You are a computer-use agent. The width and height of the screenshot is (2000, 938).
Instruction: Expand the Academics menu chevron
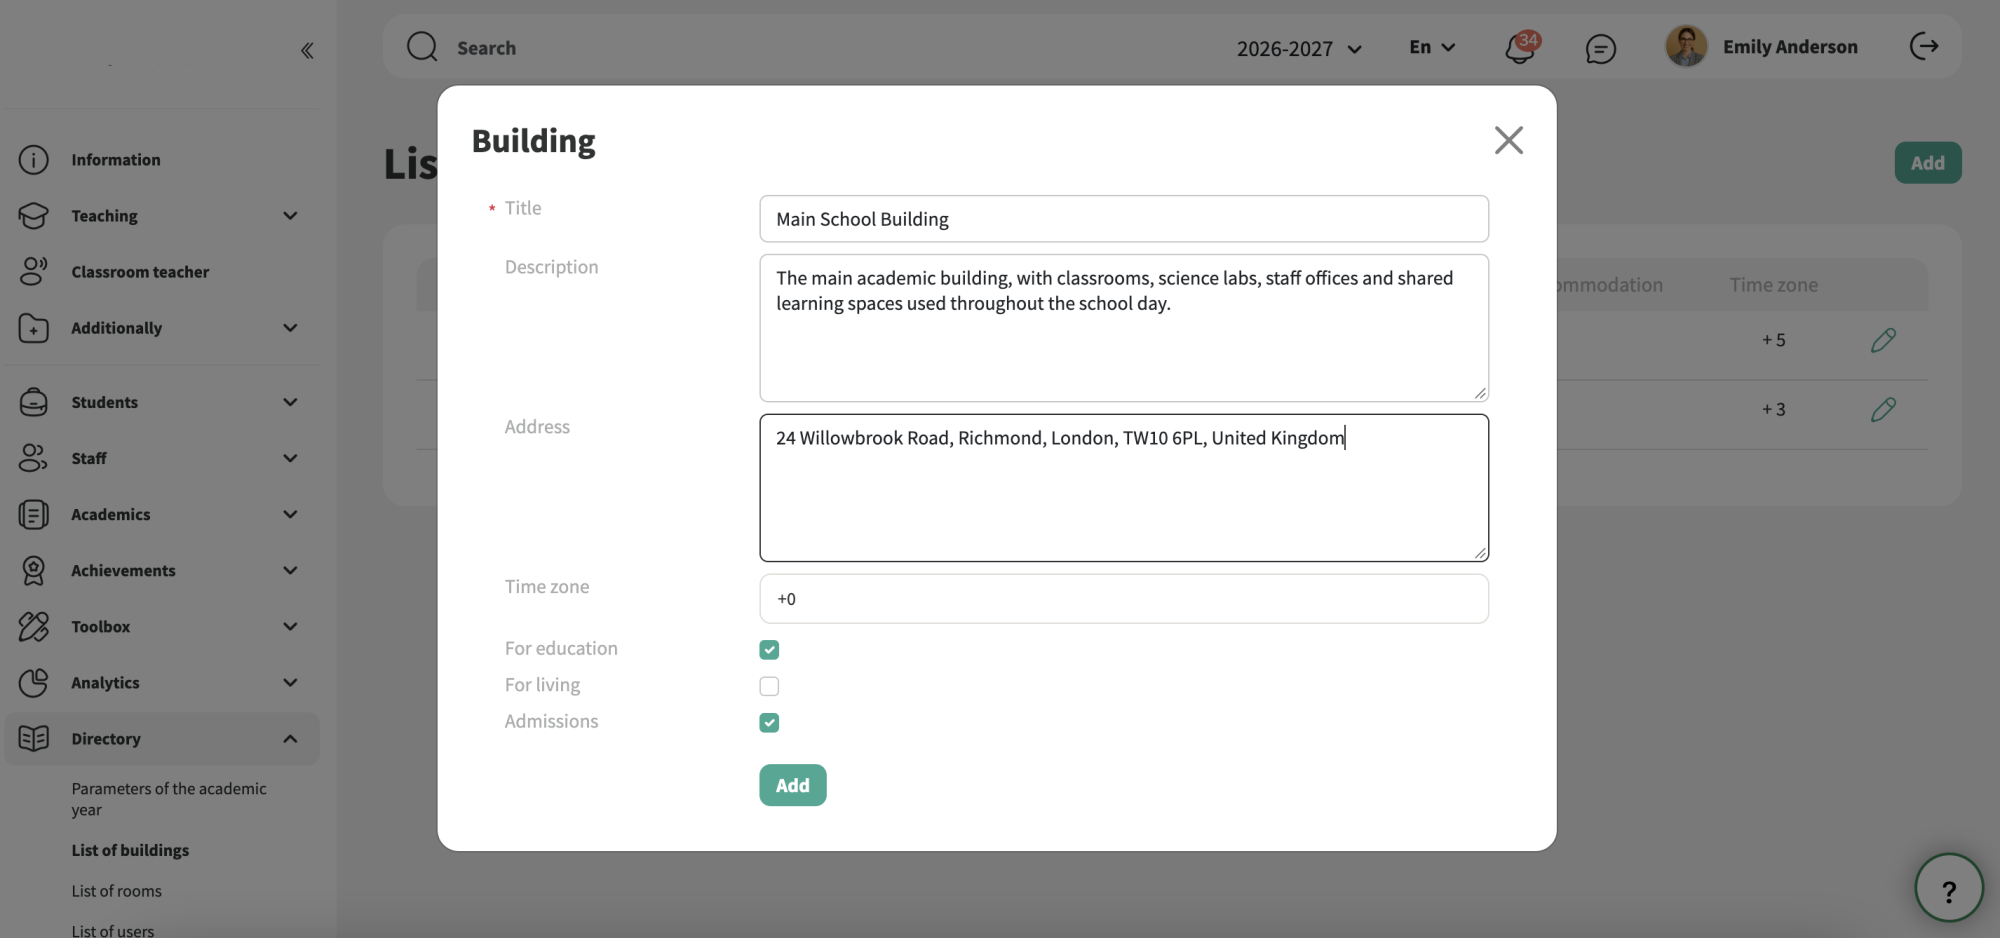[290, 514]
